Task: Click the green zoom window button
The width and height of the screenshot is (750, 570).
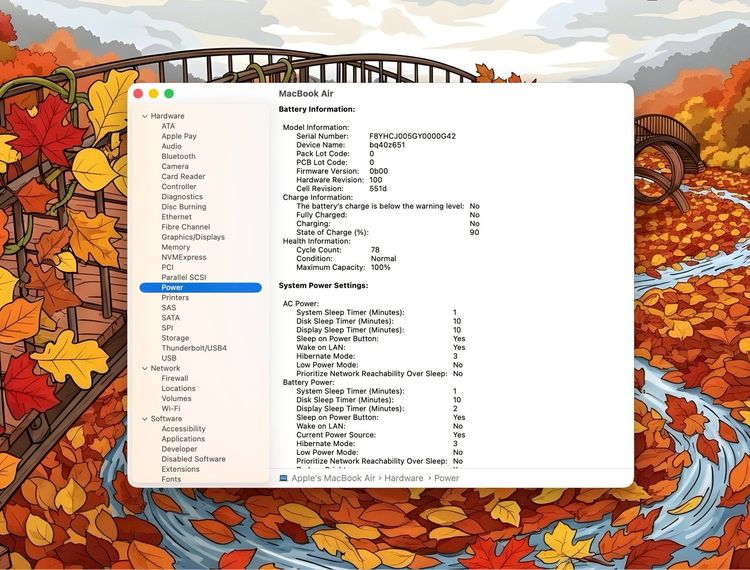Action: tap(169, 94)
